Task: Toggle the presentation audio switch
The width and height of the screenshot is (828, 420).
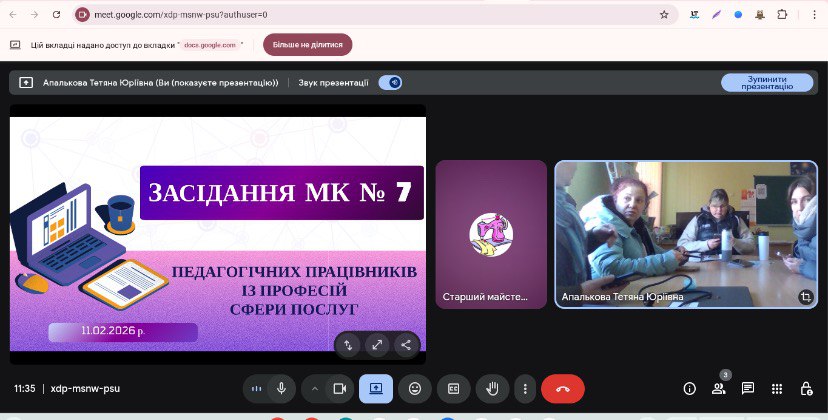Action: pos(390,83)
